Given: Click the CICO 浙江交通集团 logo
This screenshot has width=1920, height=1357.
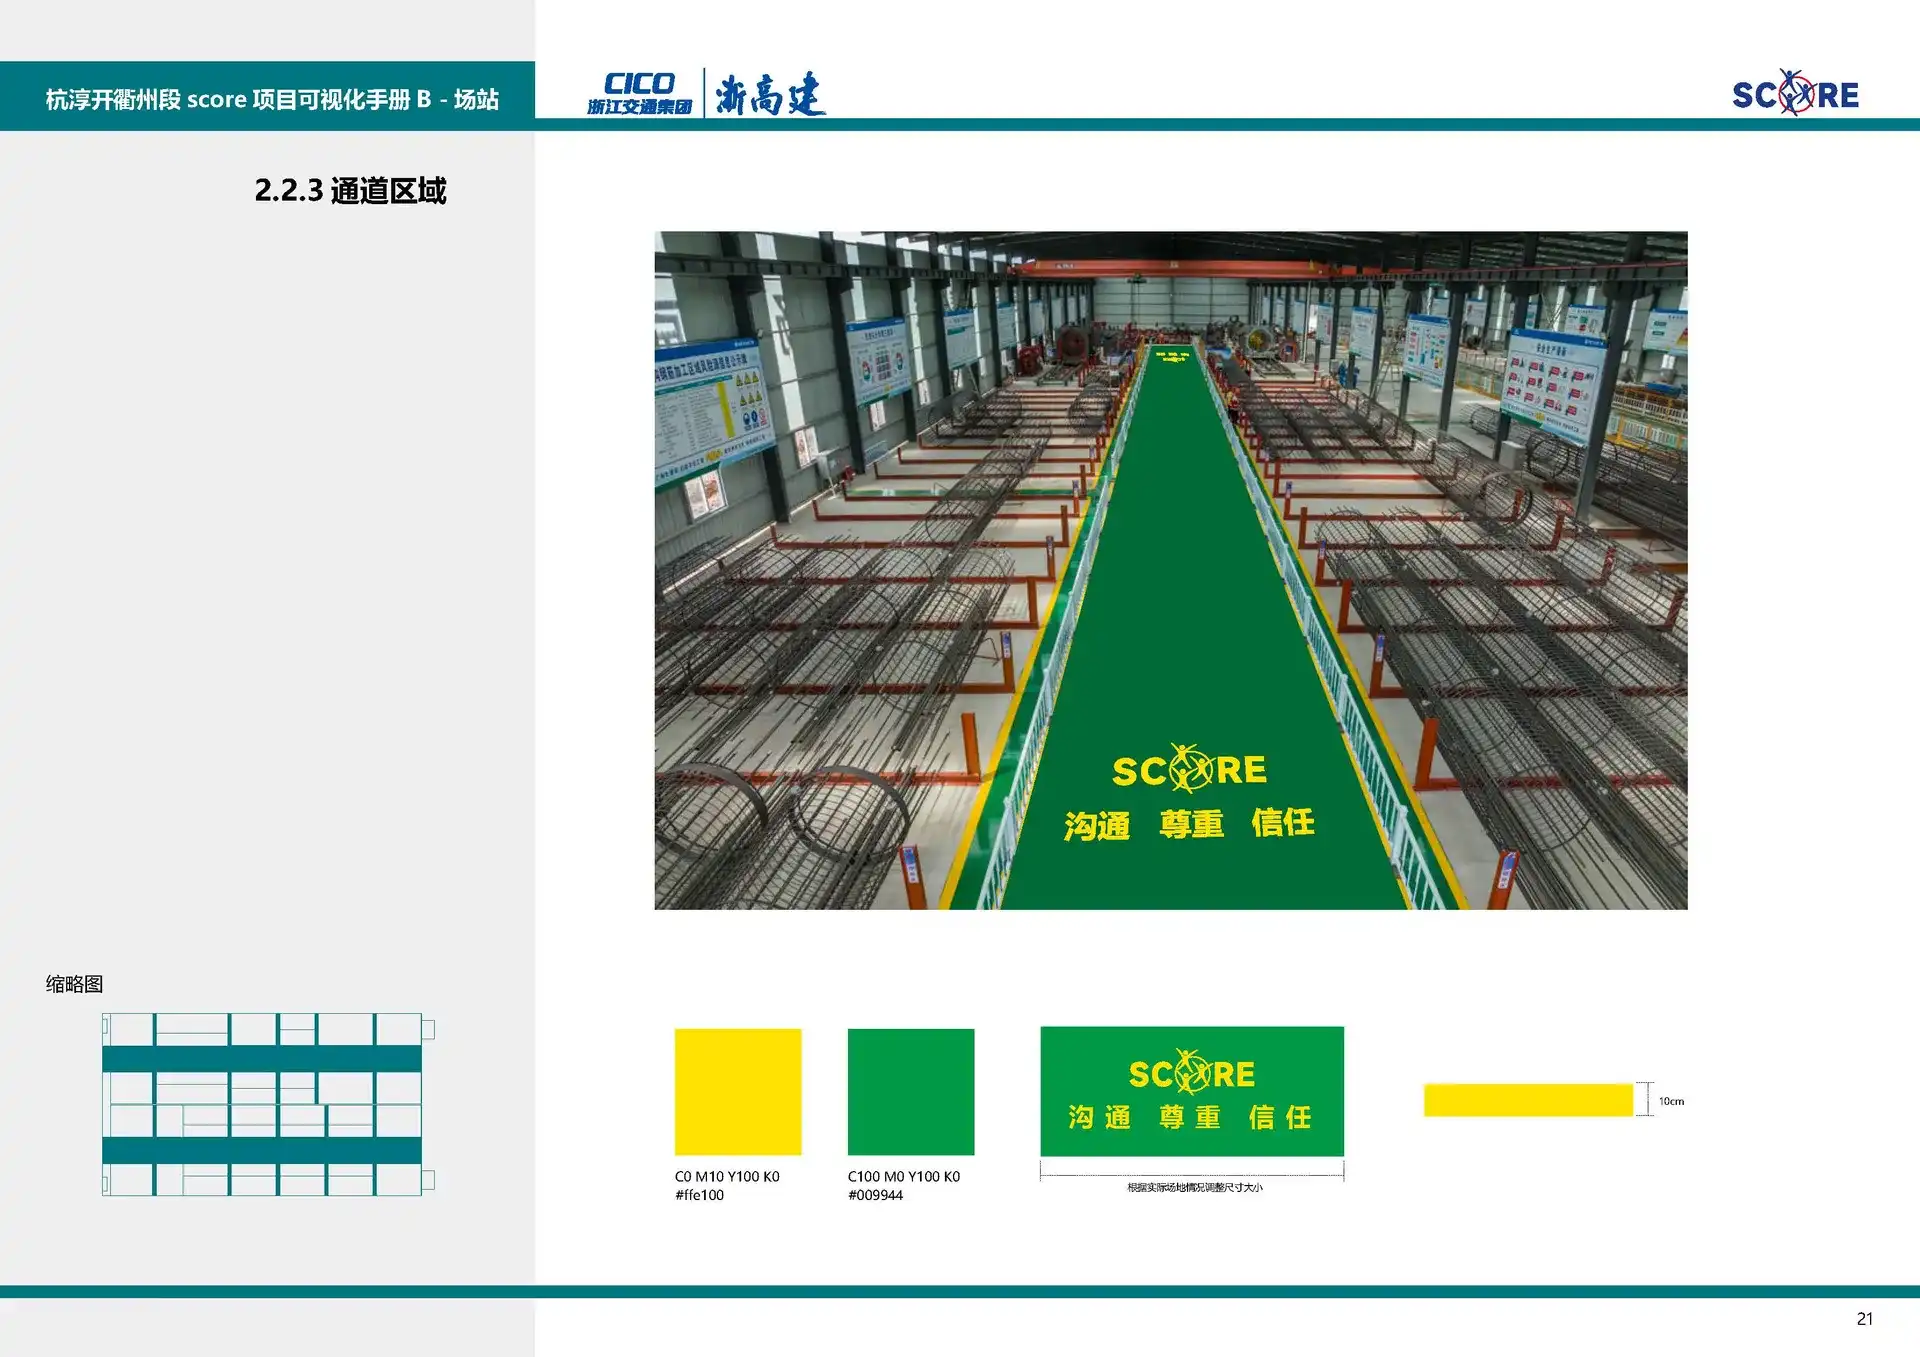Looking at the screenshot, I should (x=645, y=93).
